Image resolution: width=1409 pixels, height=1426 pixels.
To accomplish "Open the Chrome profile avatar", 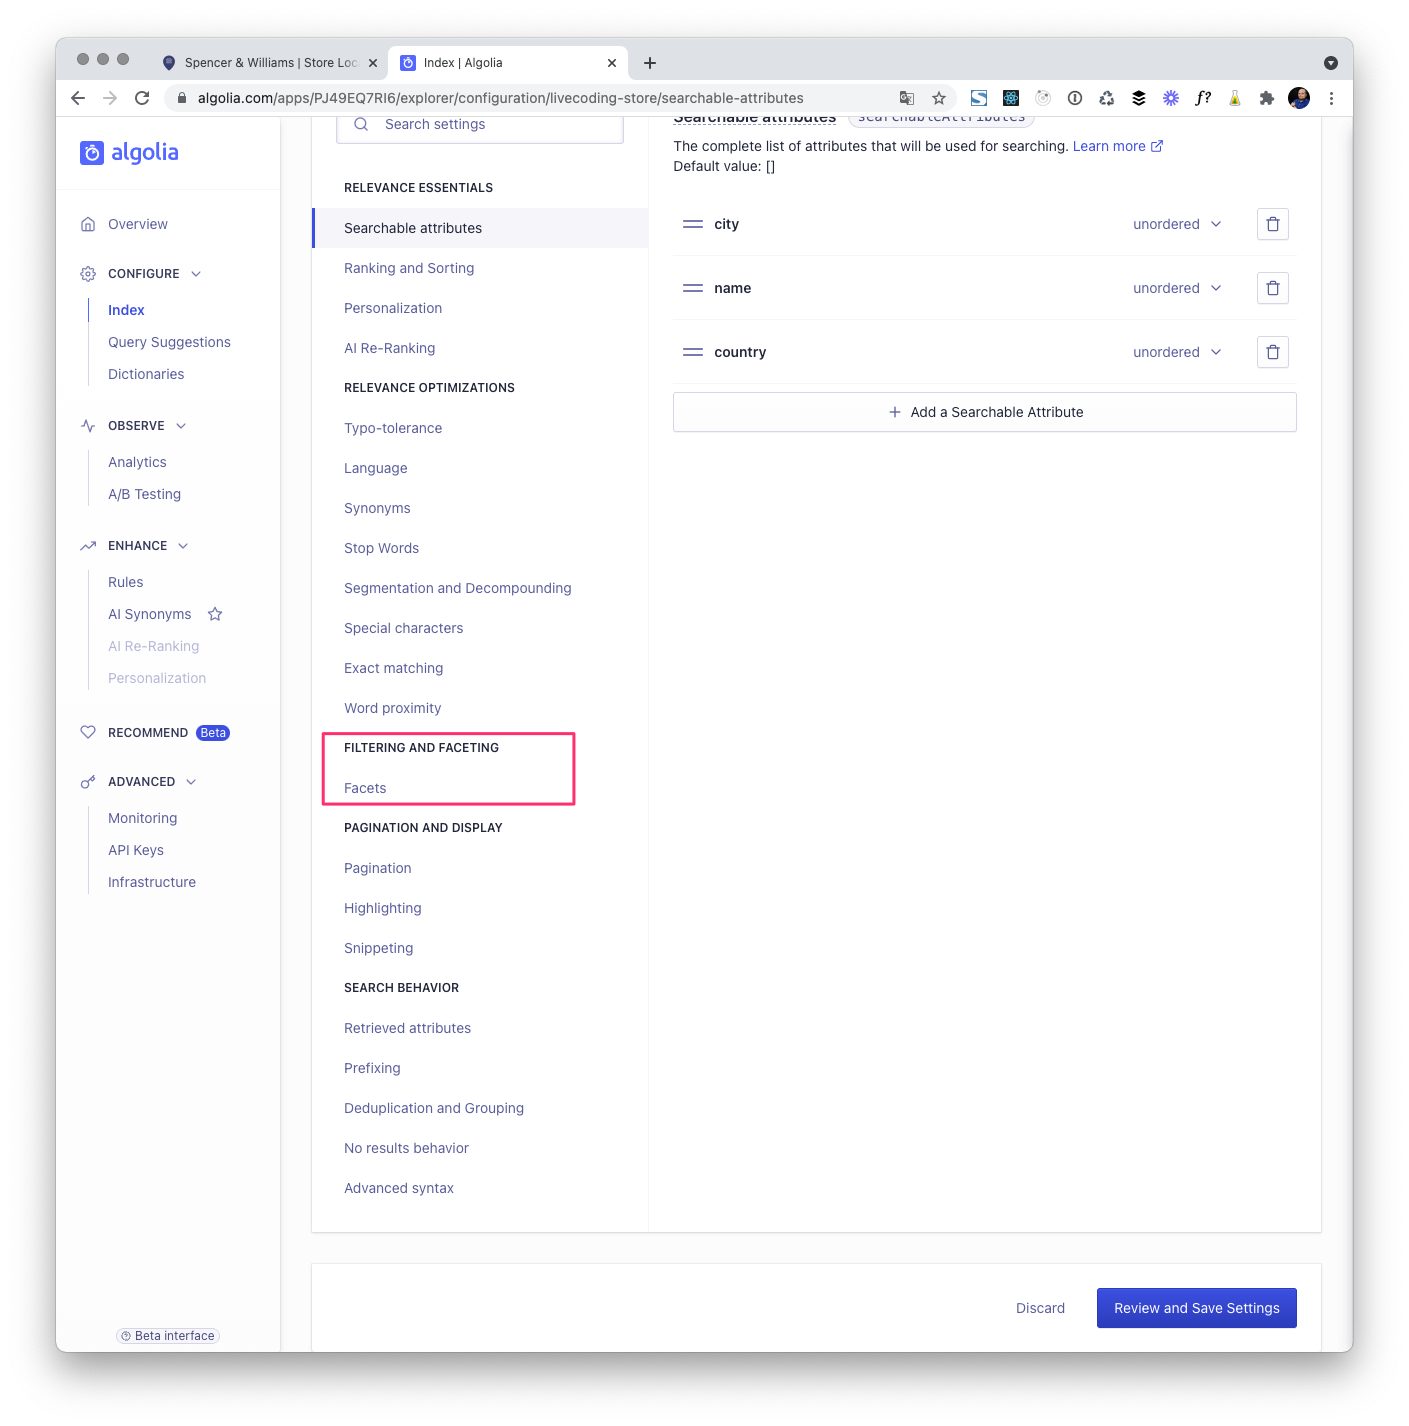I will click(1299, 98).
